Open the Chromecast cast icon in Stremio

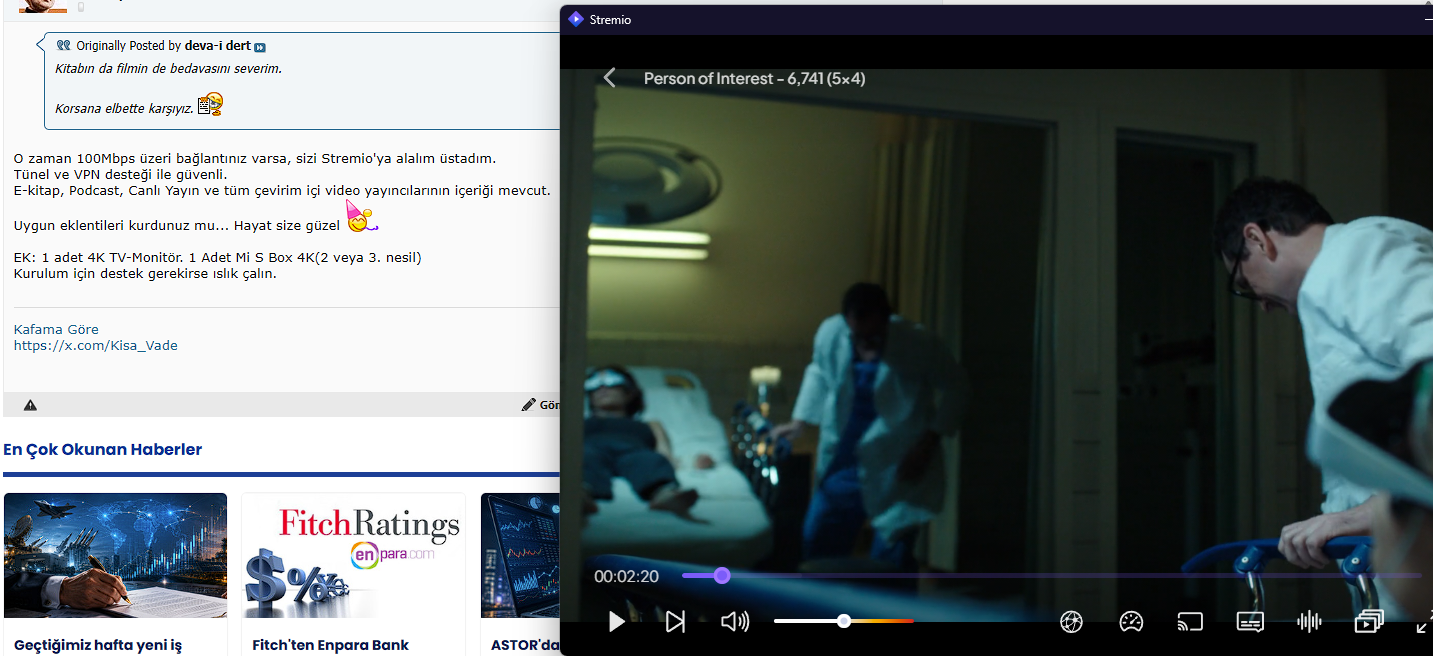(x=1190, y=622)
